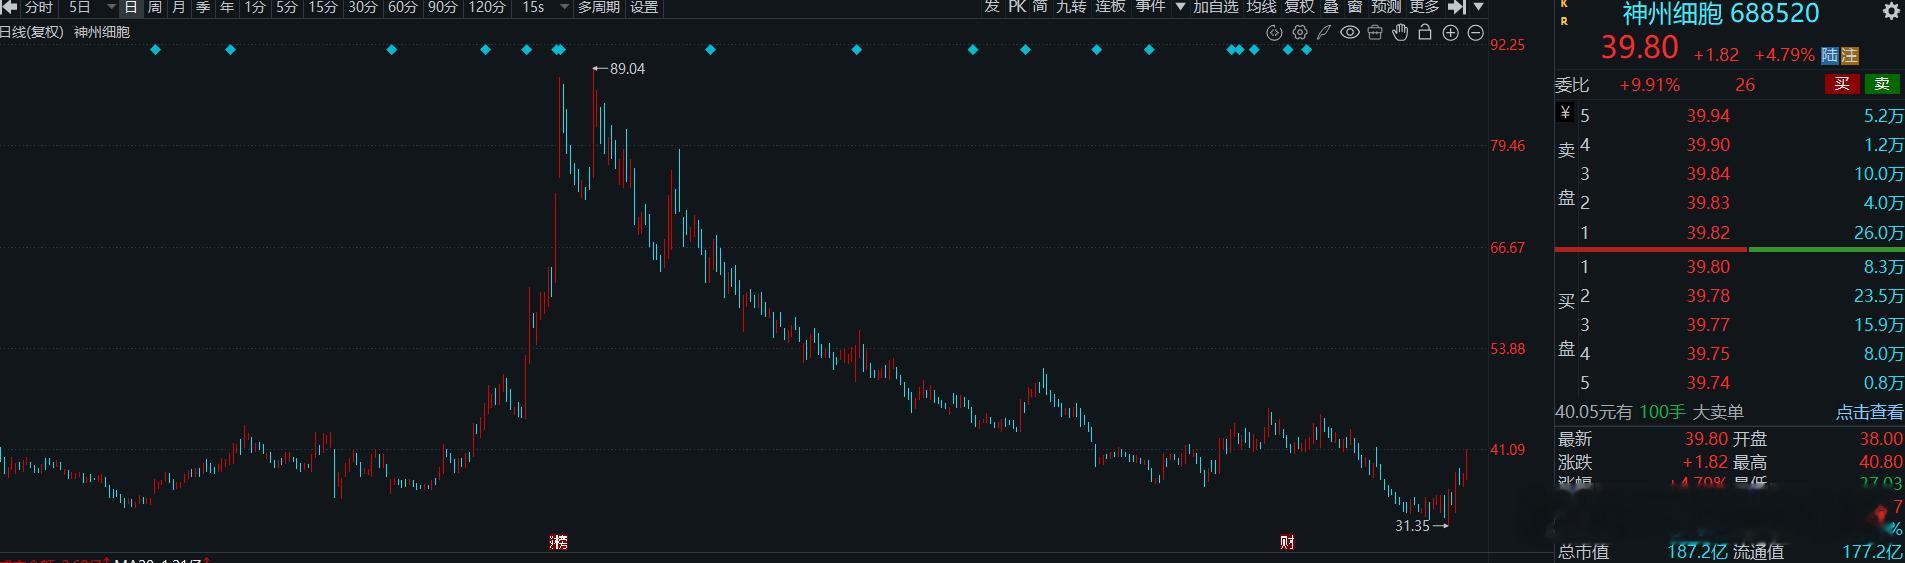Open the quote panel settings gear
This screenshot has width=1905, height=563.
[1891, 11]
